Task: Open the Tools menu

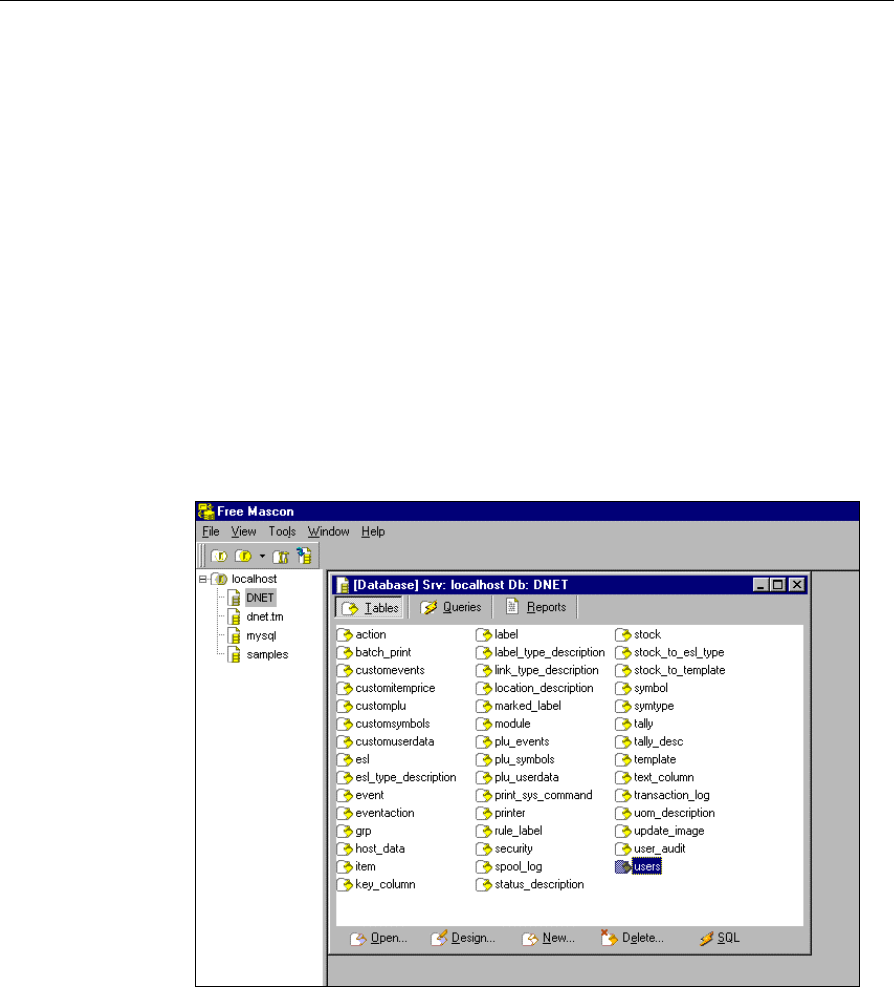Action: tap(282, 532)
